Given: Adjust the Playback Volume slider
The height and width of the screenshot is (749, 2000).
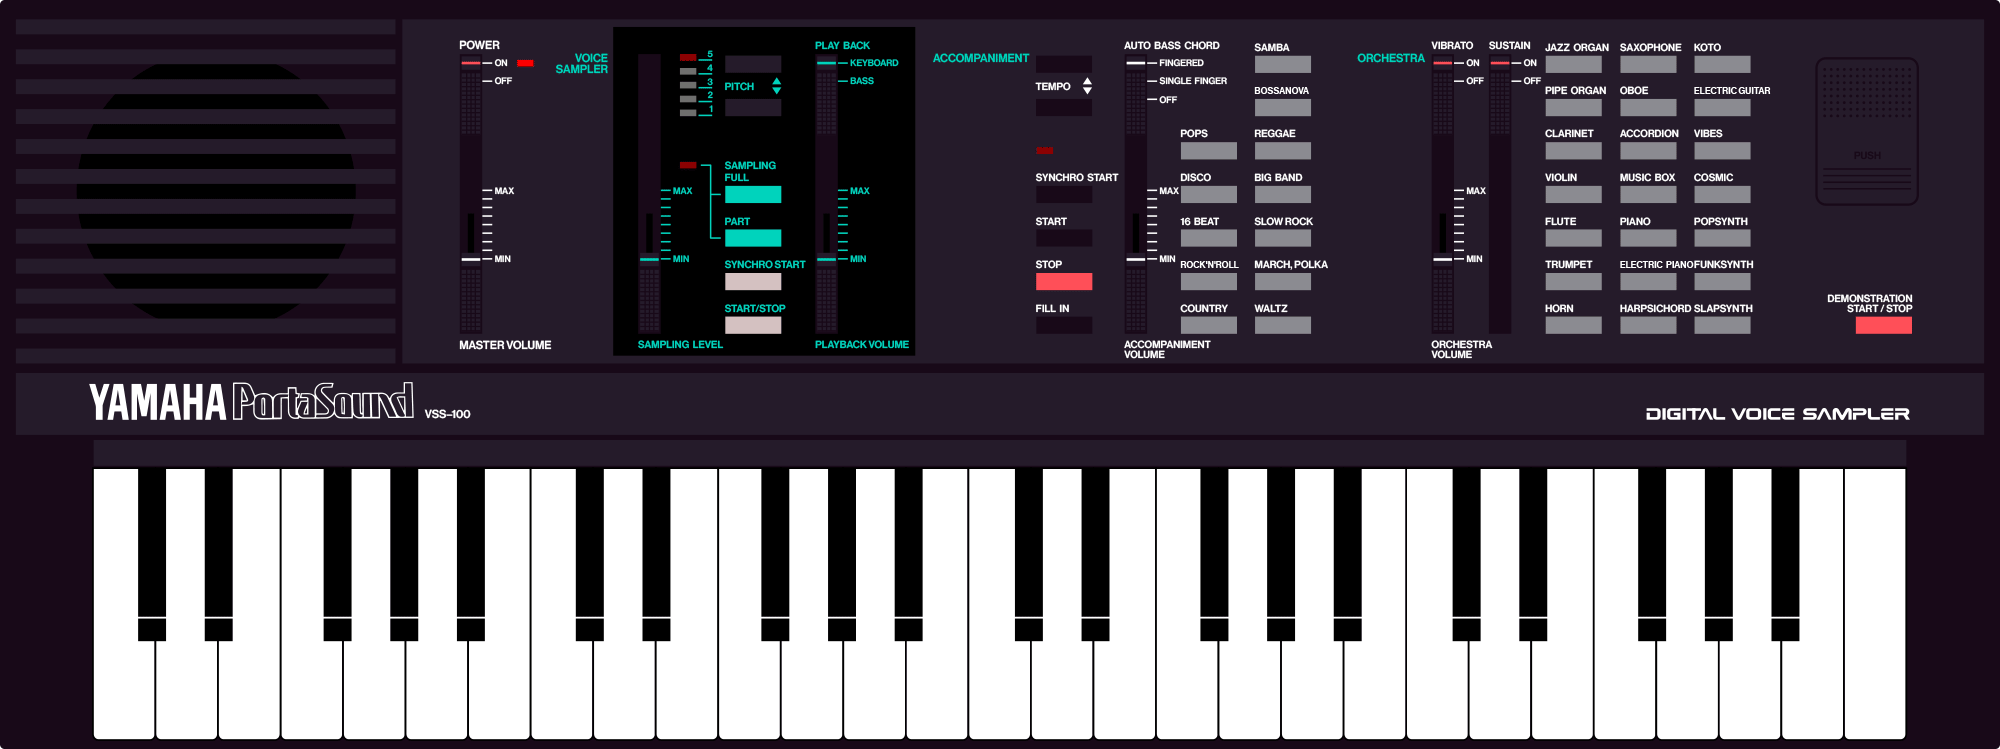Looking at the screenshot, I should (x=826, y=259).
